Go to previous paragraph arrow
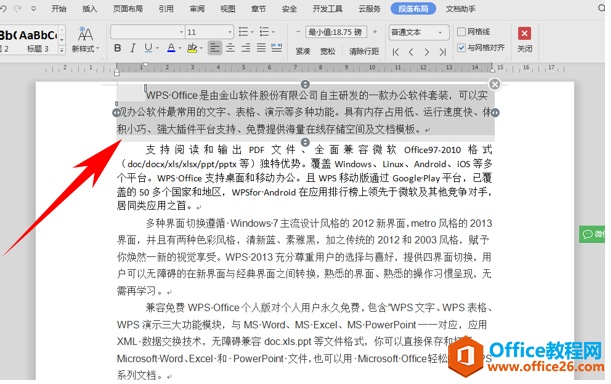The image size is (611, 384). [411, 52]
